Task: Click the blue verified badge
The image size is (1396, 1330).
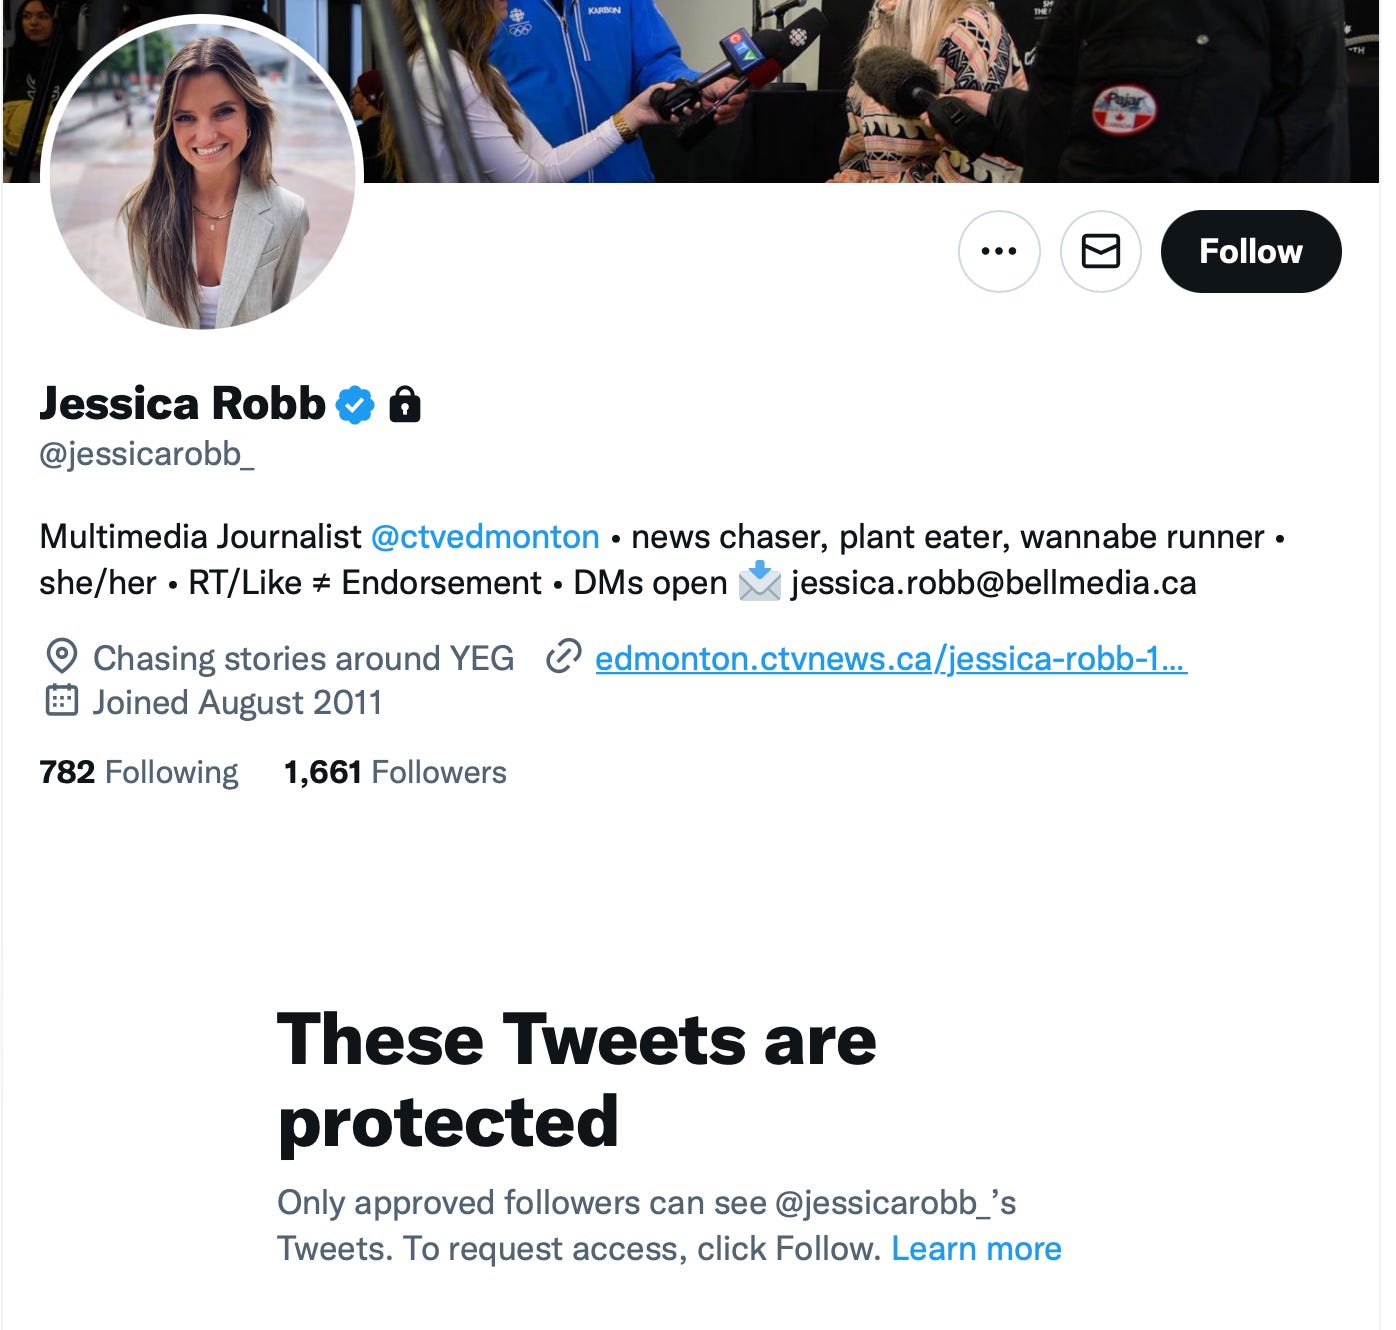Action: tap(355, 405)
